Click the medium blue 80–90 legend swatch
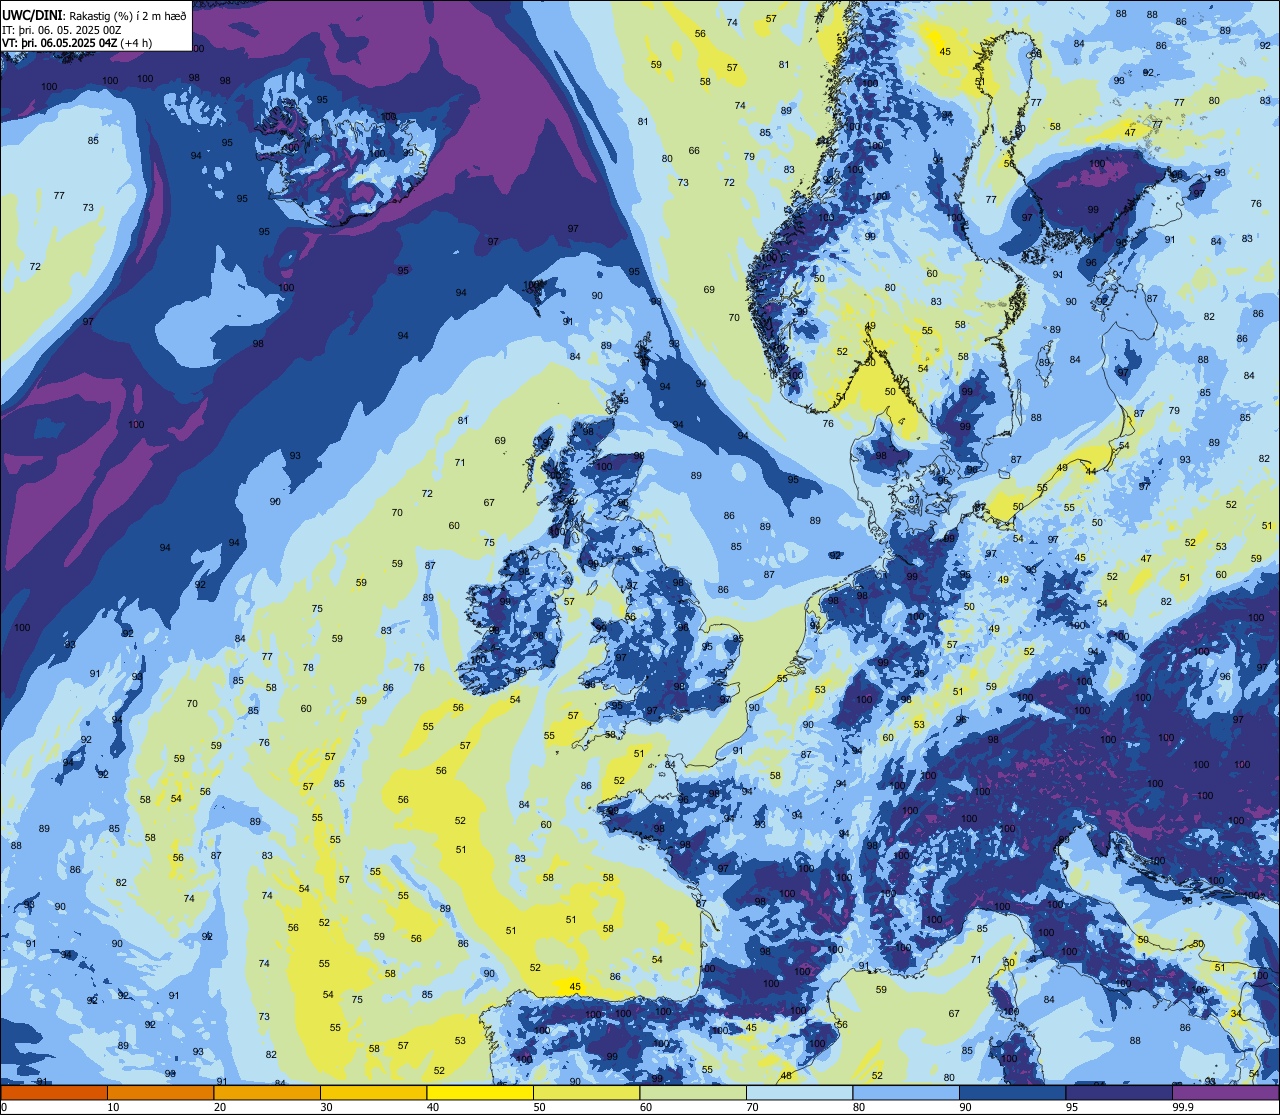This screenshot has width=1280, height=1115. (906, 1093)
